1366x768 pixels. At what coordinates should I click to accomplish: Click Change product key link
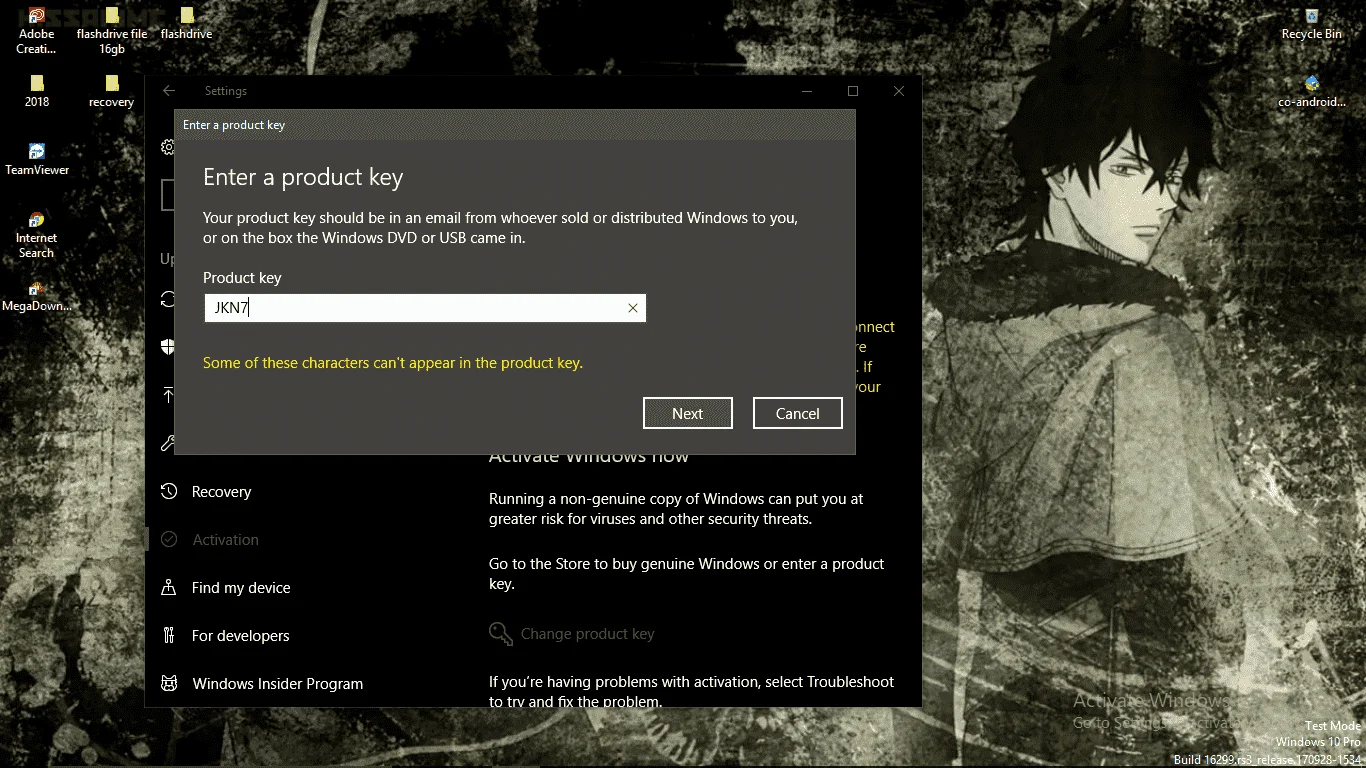click(587, 634)
